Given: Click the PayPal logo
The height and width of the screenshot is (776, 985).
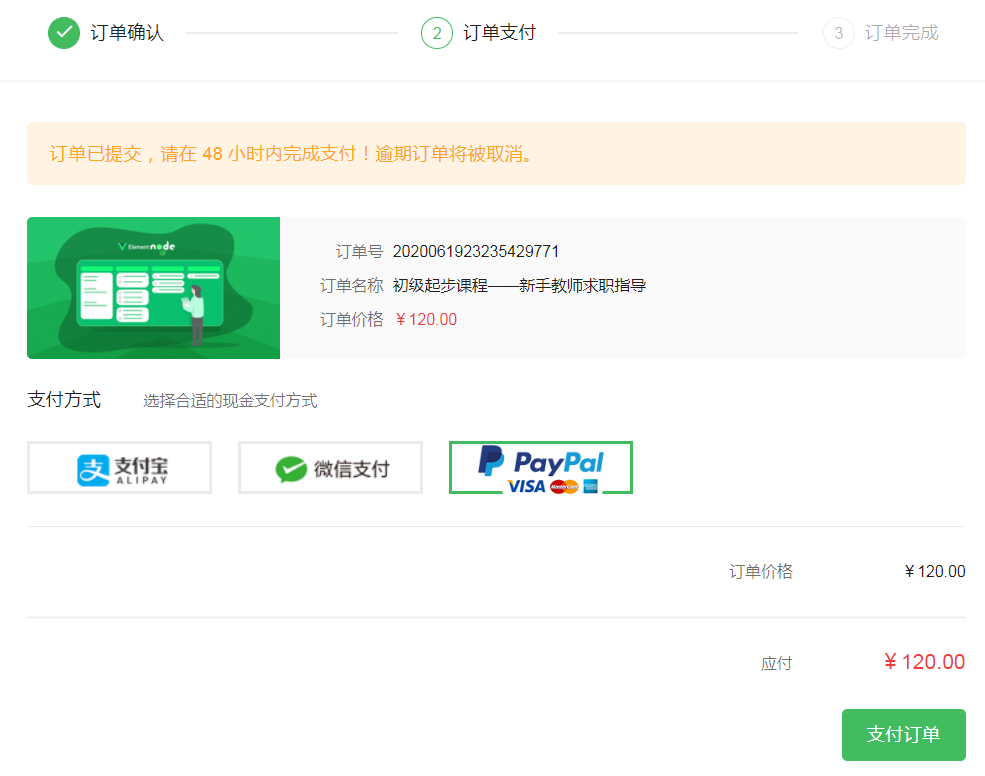Looking at the screenshot, I should pyautogui.click(x=540, y=459).
